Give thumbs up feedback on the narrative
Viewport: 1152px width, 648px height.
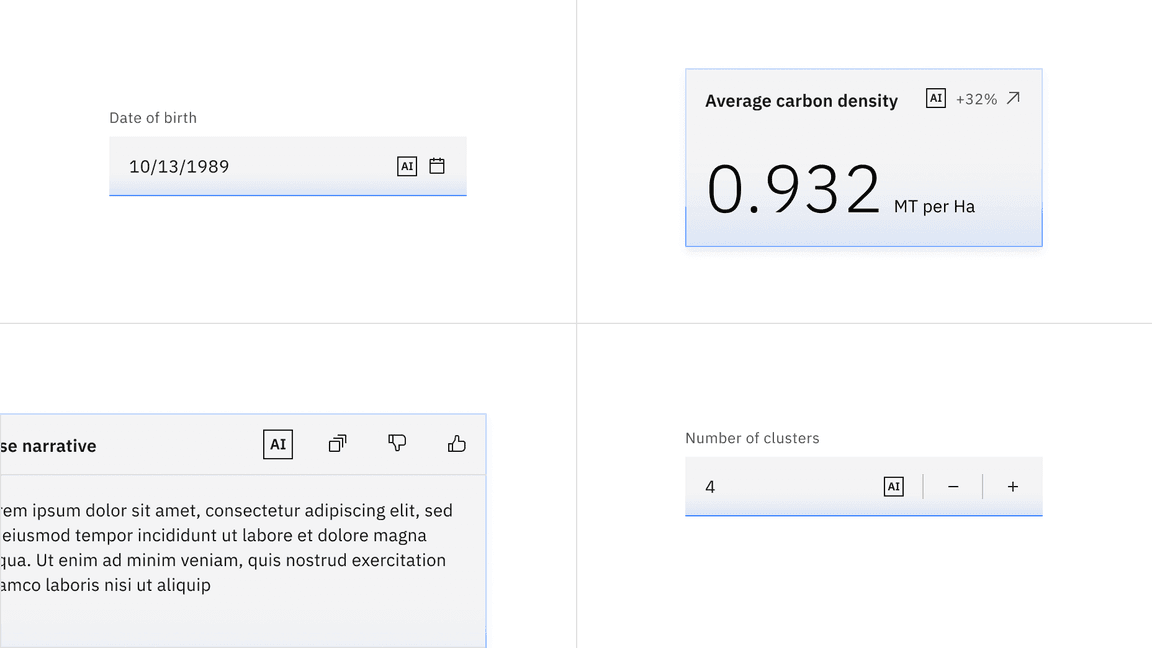[456, 443]
